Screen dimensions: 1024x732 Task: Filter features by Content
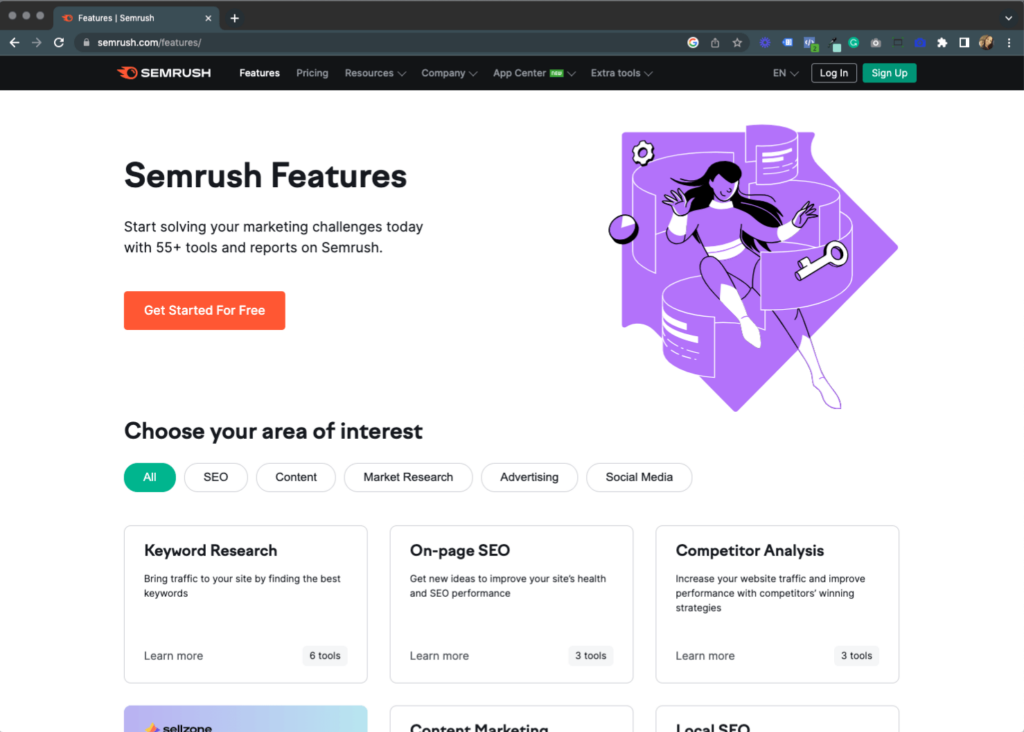(296, 477)
